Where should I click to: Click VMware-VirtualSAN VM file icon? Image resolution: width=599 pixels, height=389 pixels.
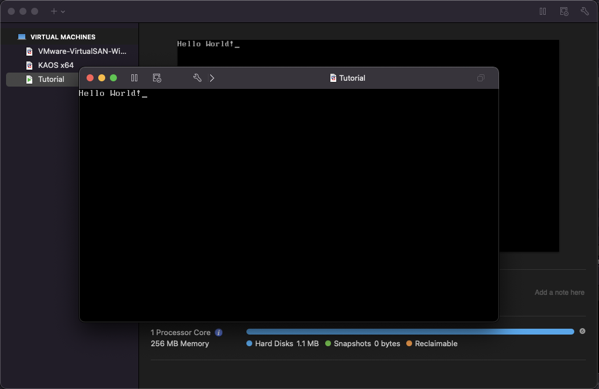29,51
